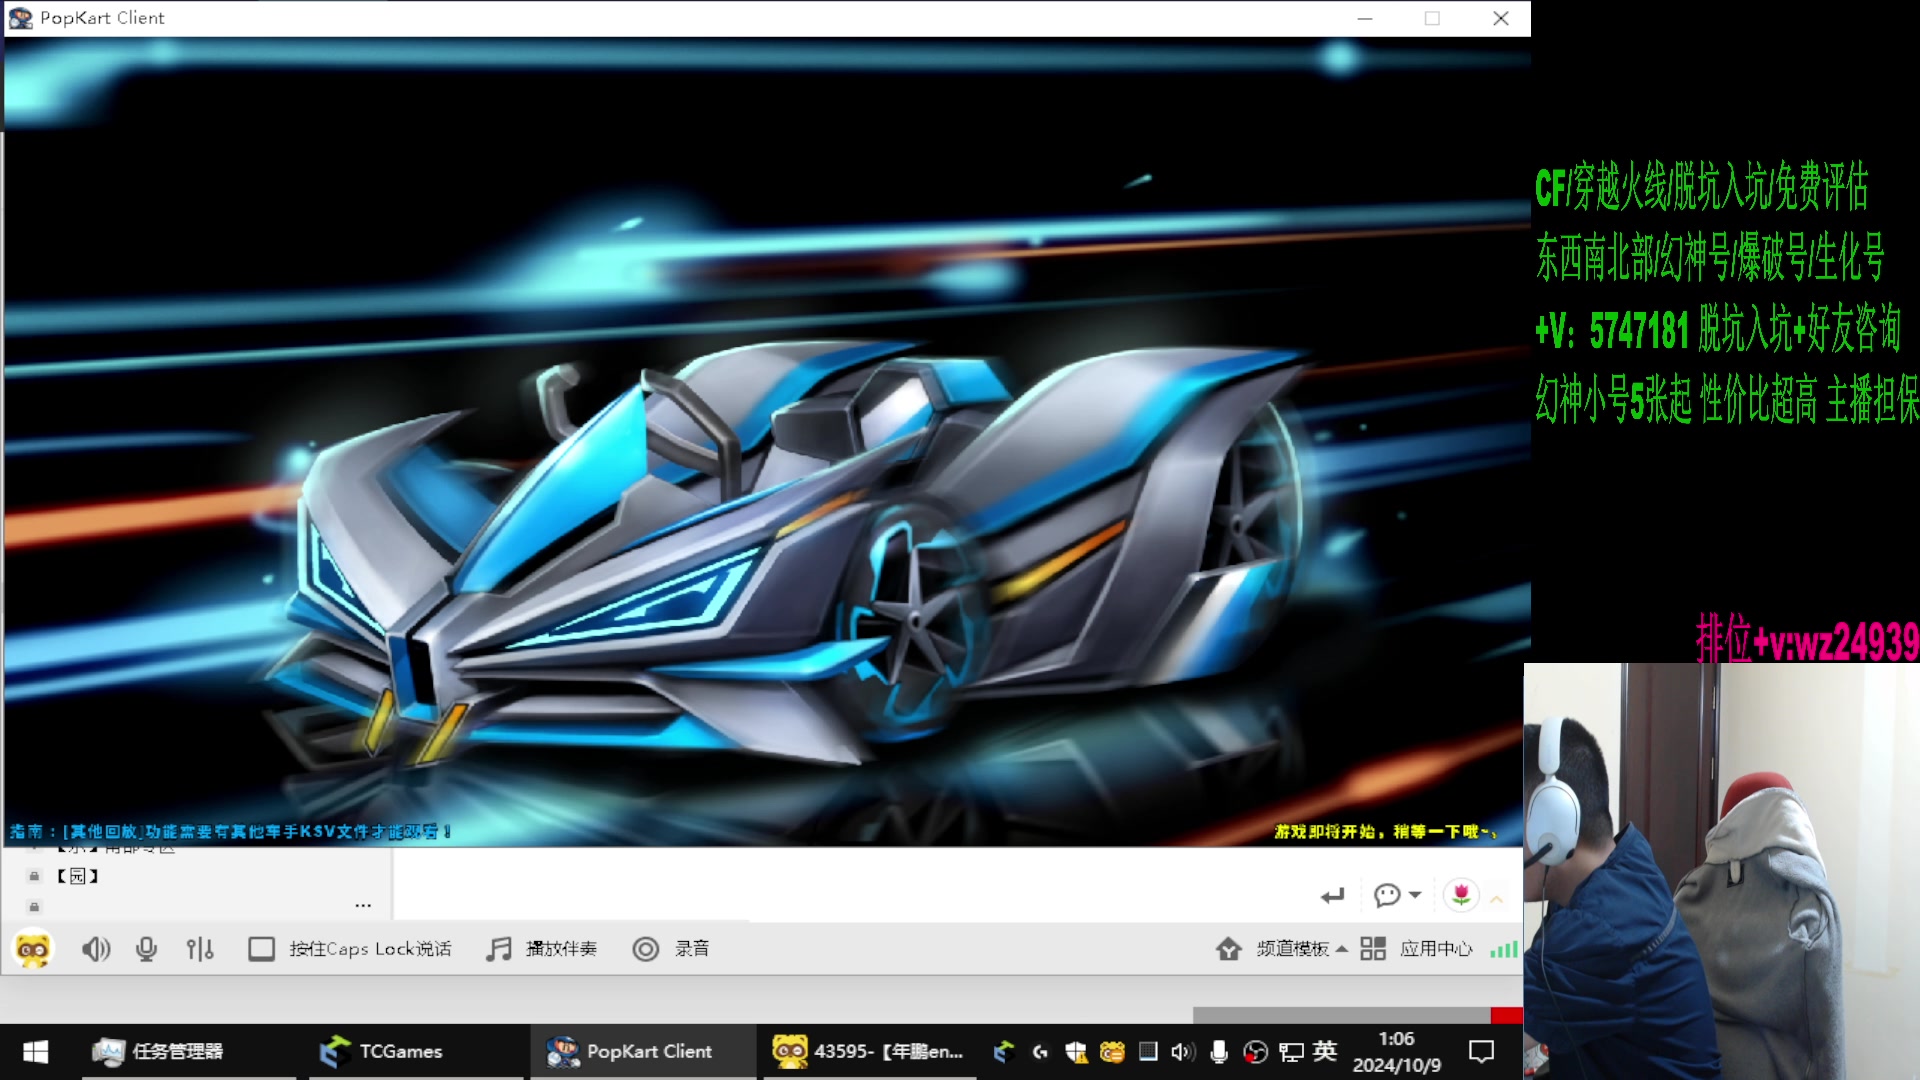The width and height of the screenshot is (1920, 1080).
Task: Open the three-dots more menu in channel list
Action: (363, 906)
